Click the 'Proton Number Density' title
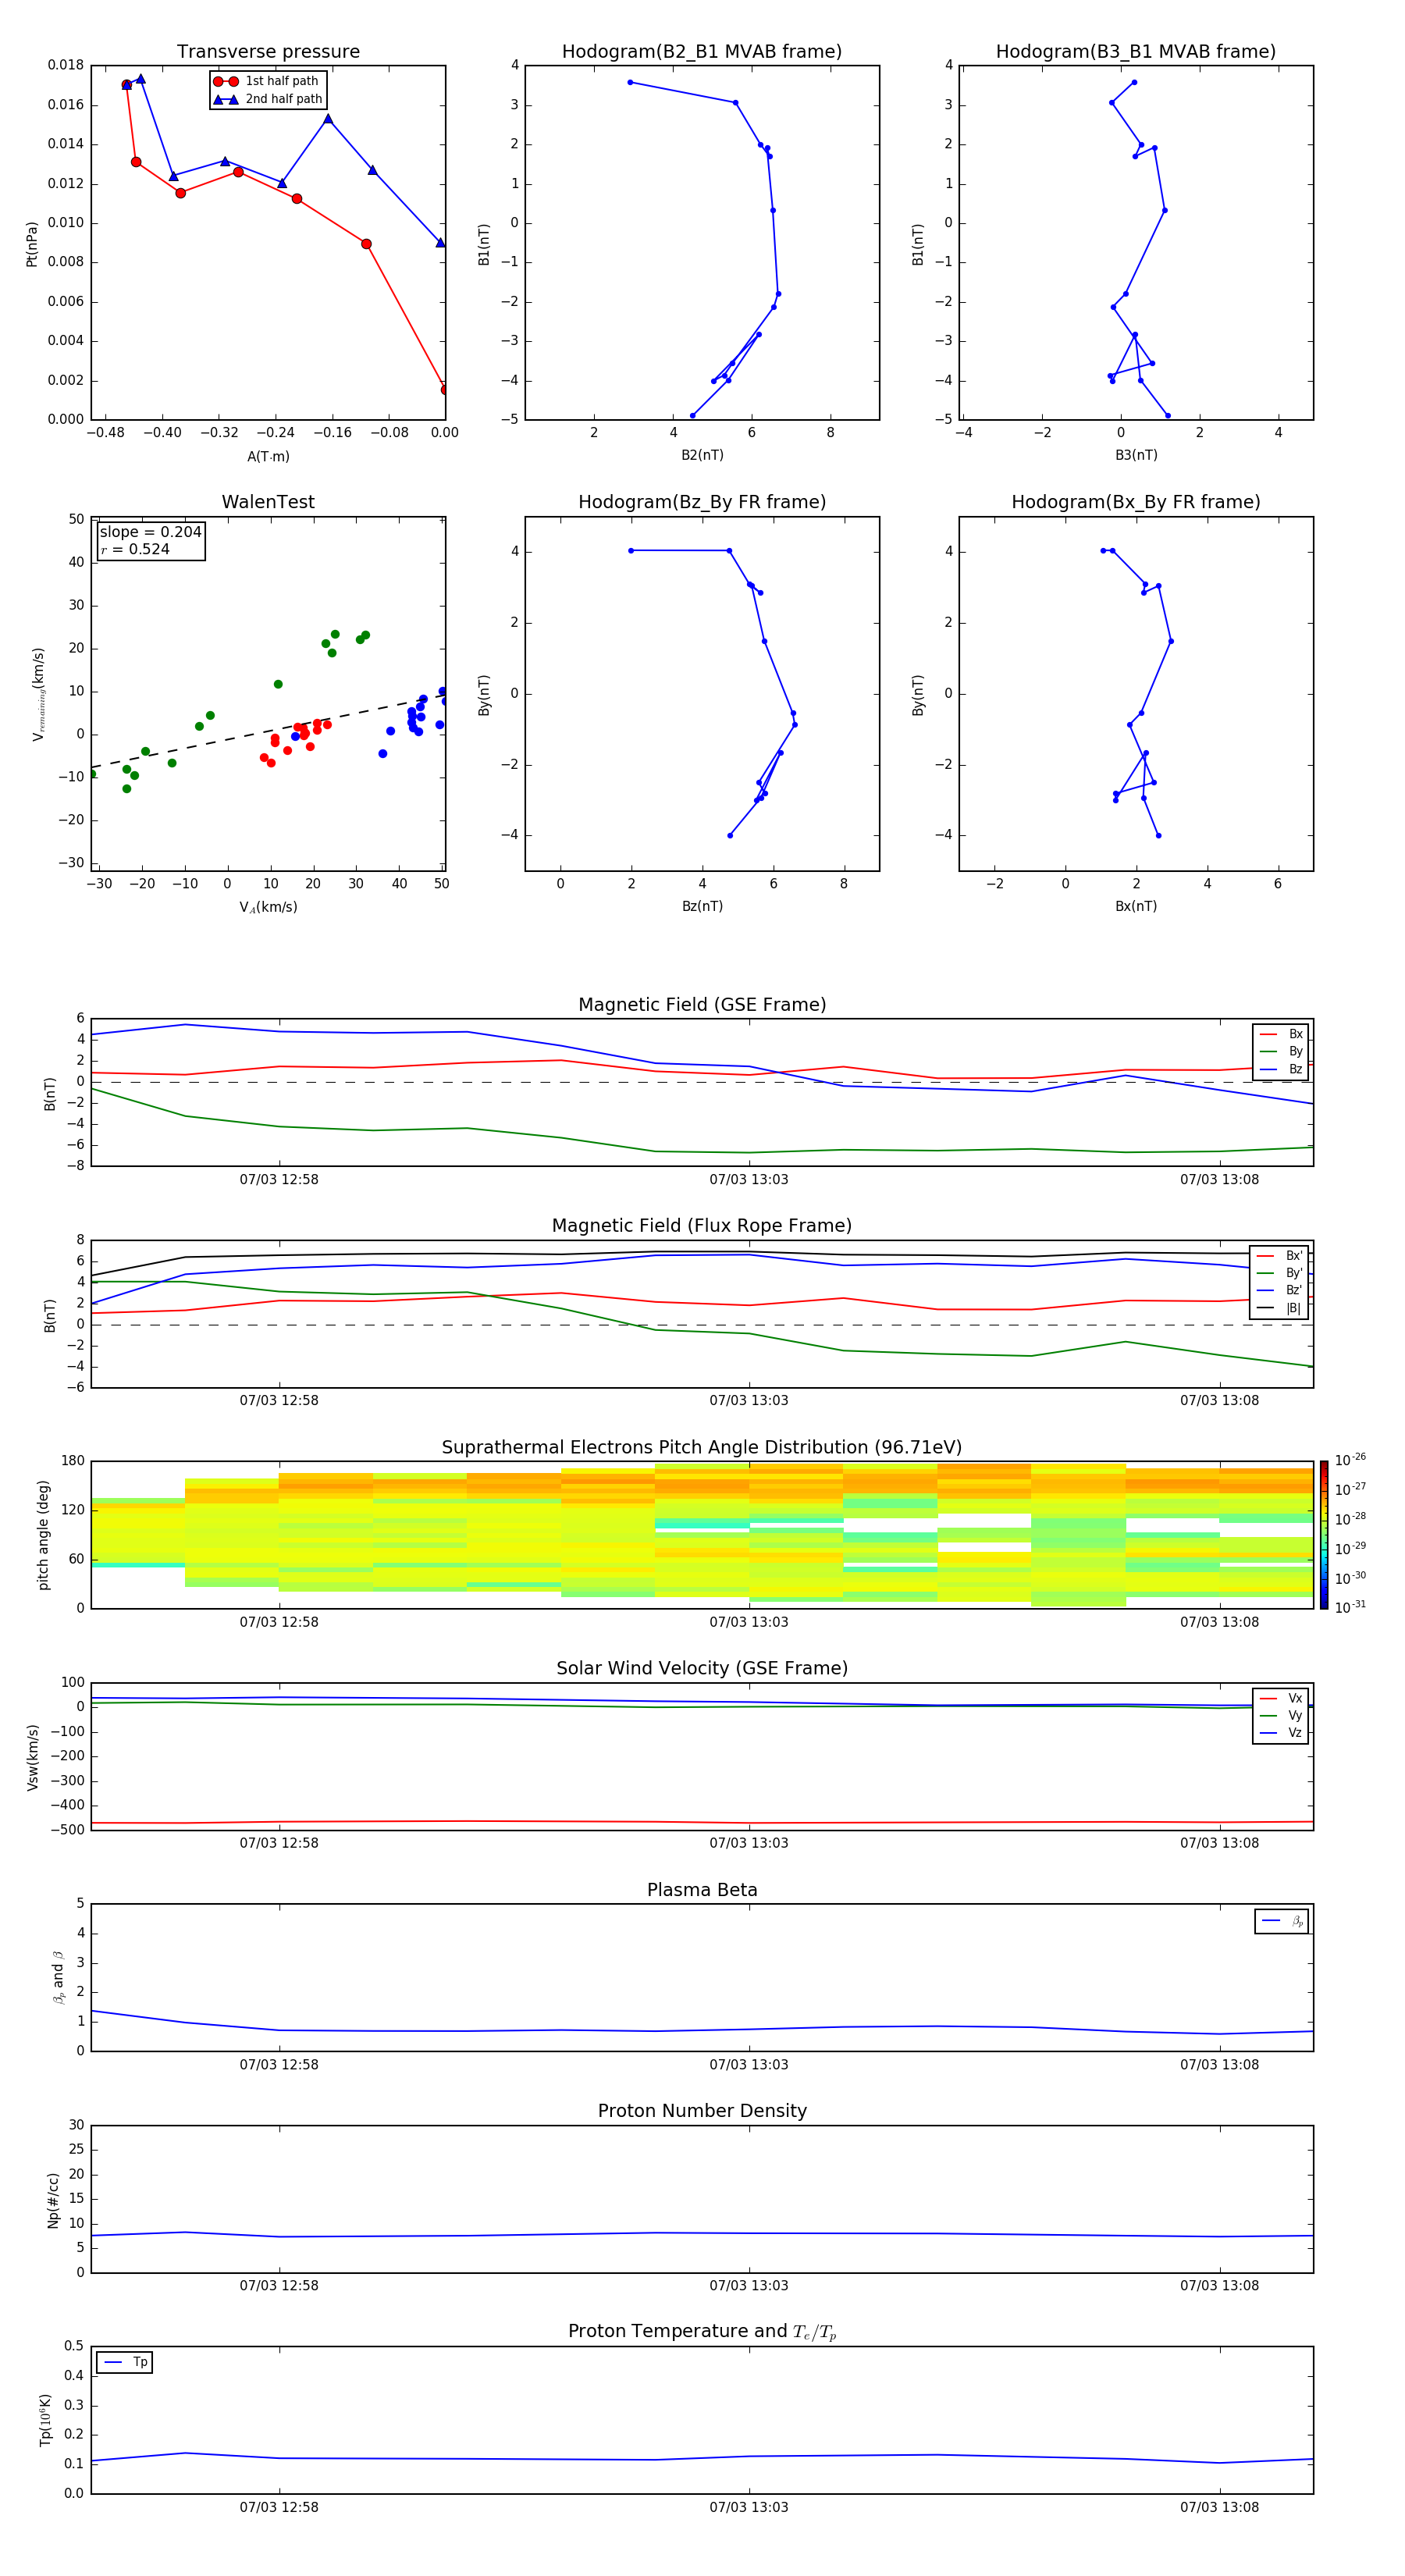This screenshot has height=2576, width=1405. (702, 2111)
